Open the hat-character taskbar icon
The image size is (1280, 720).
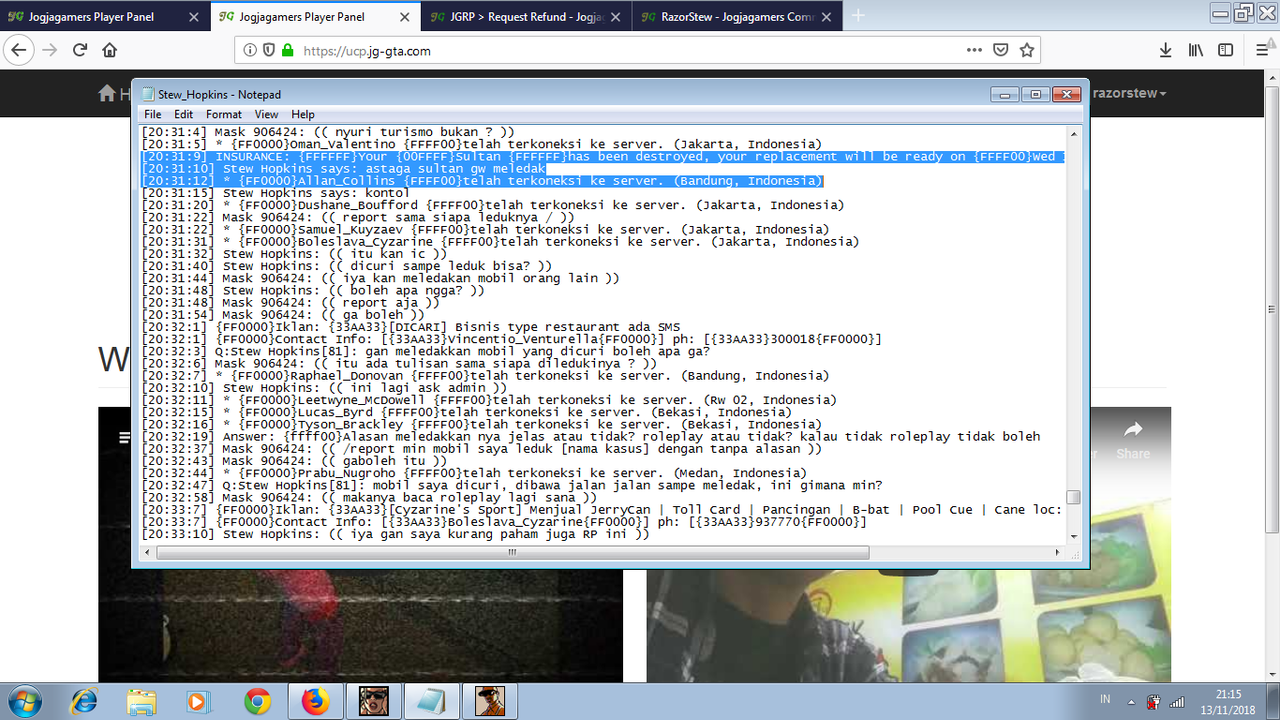(491, 701)
